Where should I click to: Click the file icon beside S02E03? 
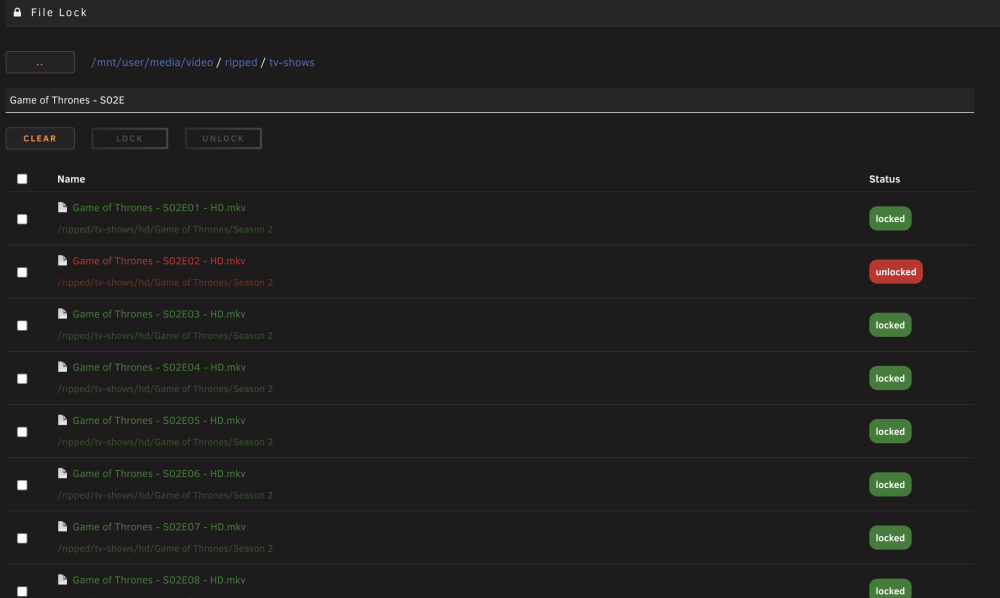pos(62,314)
